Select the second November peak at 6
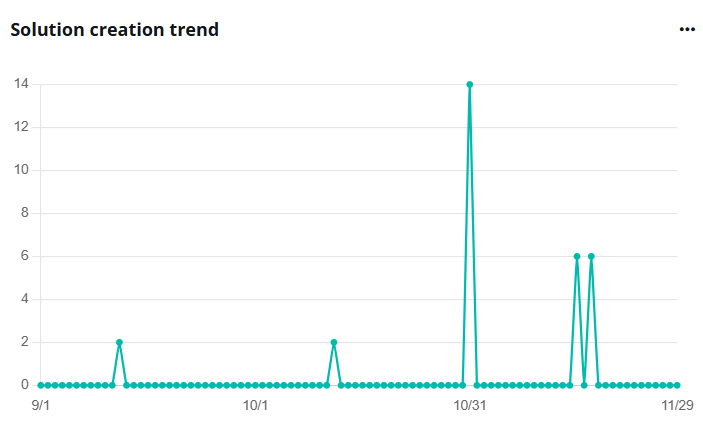Image resolution: width=703 pixels, height=421 pixels. pyautogui.click(x=591, y=256)
